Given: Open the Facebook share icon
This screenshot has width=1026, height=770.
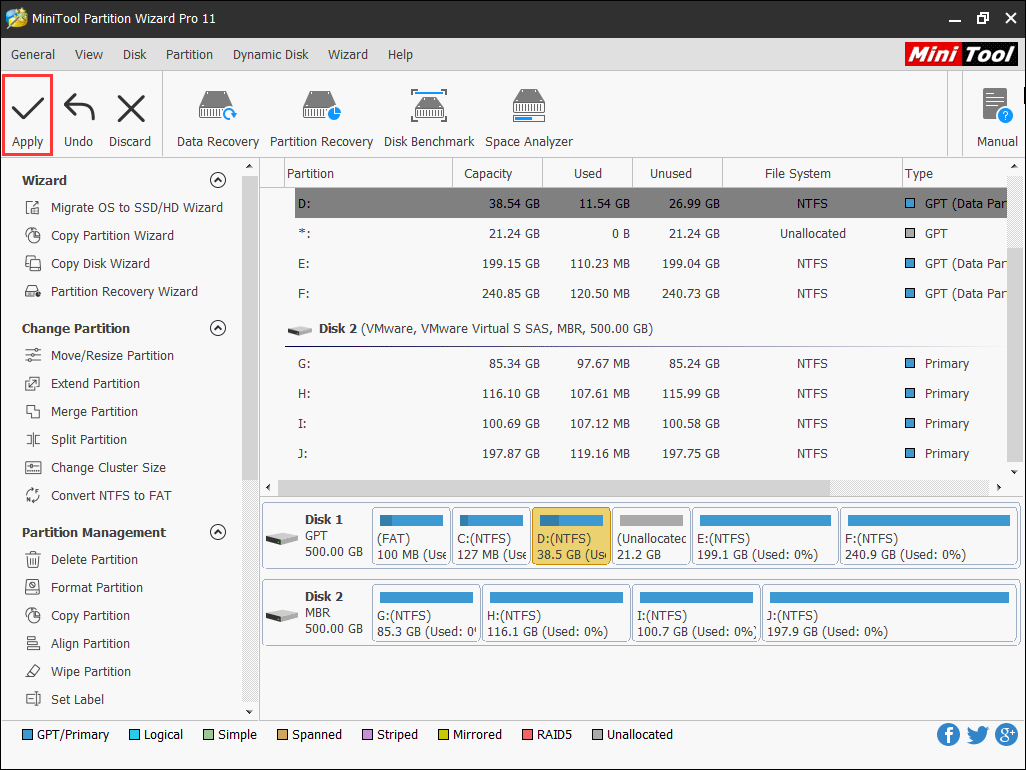Looking at the screenshot, I should pyautogui.click(x=948, y=735).
